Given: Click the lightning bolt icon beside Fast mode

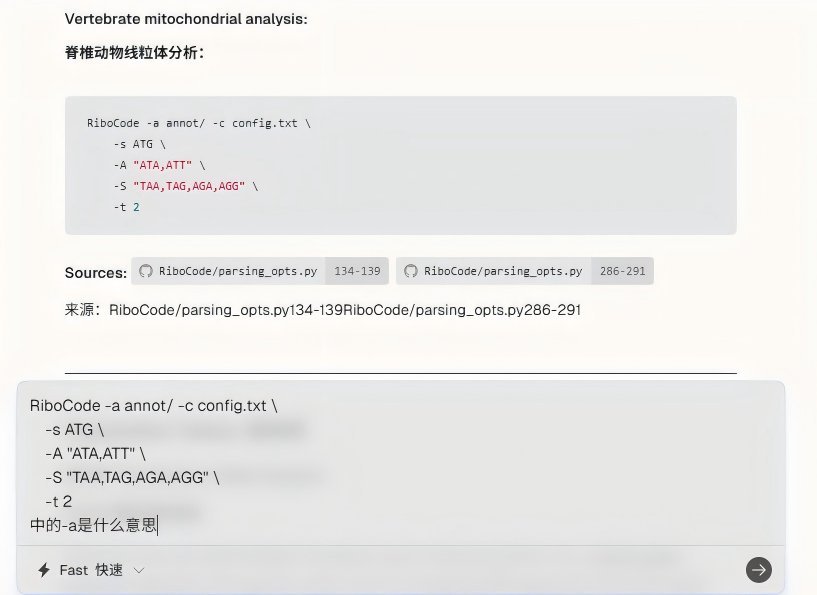Looking at the screenshot, I should 42,570.
